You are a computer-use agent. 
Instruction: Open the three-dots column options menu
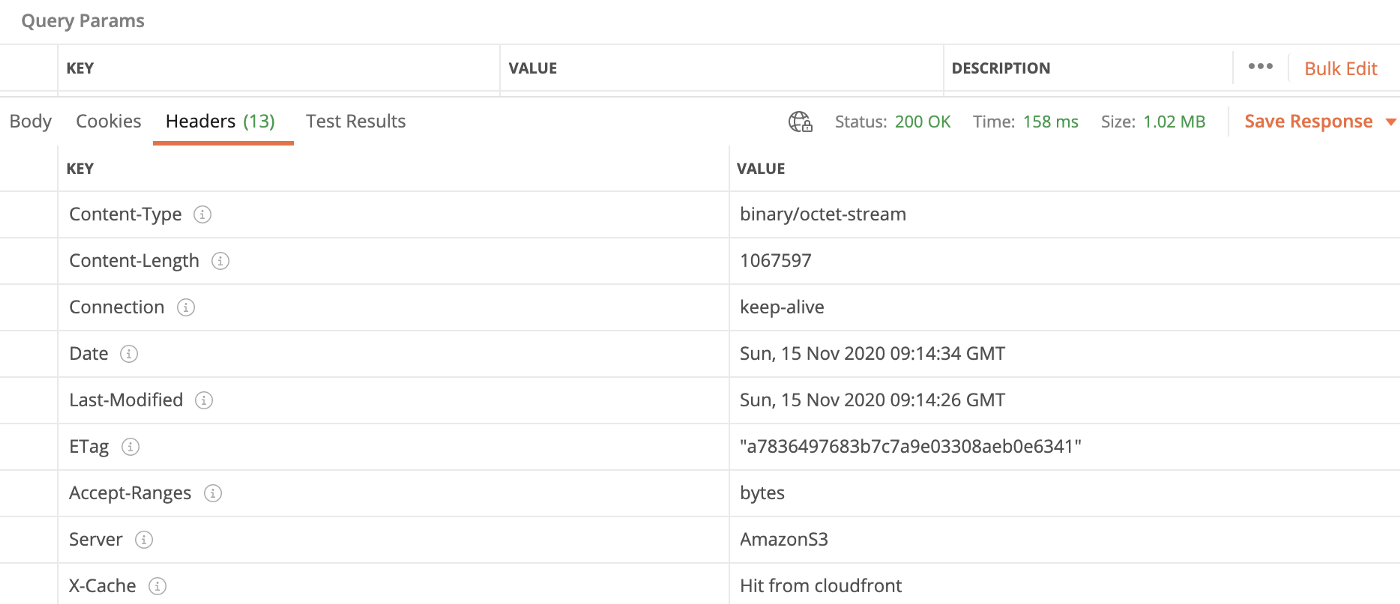[1261, 67]
